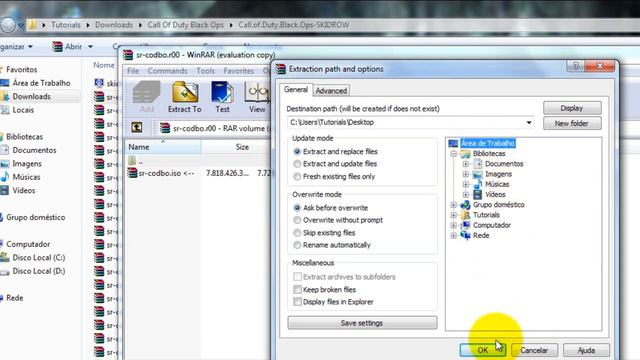Viewport: 640px width, 360px height.
Task: Click the greyed Add toolbar icon
Action: (x=147, y=92)
